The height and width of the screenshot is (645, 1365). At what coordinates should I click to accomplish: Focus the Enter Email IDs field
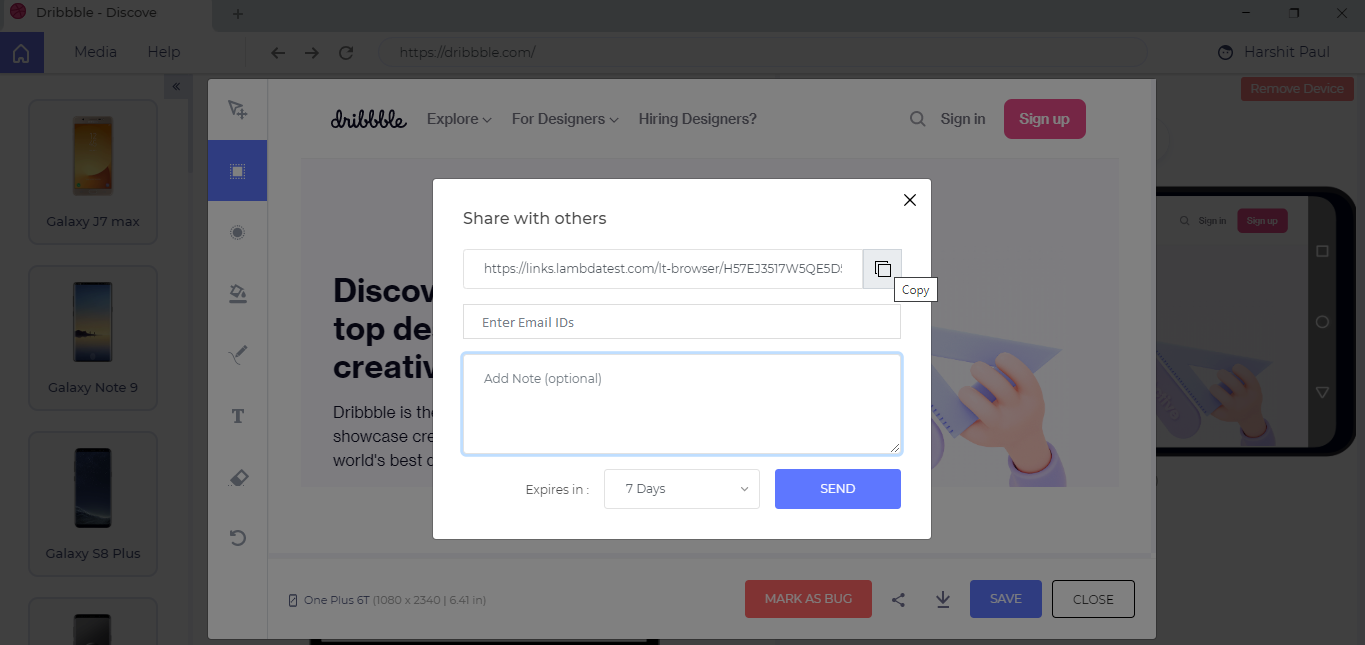click(682, 322)
